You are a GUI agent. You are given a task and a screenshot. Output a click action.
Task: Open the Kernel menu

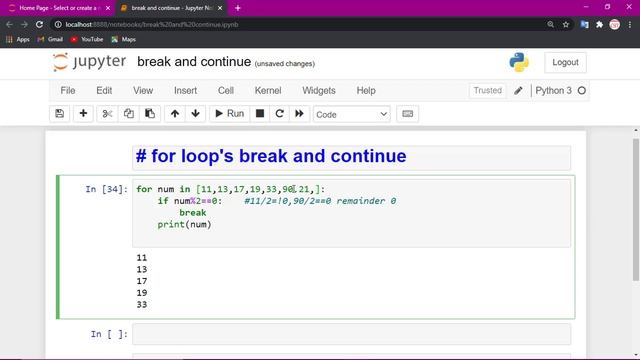[268, 91]
